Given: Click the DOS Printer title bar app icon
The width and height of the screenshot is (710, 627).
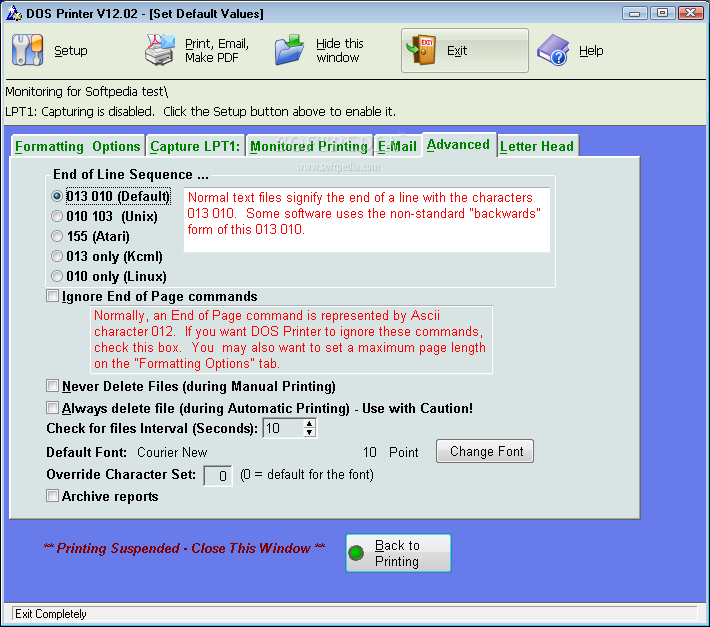Looking at the screenshot, I should (14, 13).
